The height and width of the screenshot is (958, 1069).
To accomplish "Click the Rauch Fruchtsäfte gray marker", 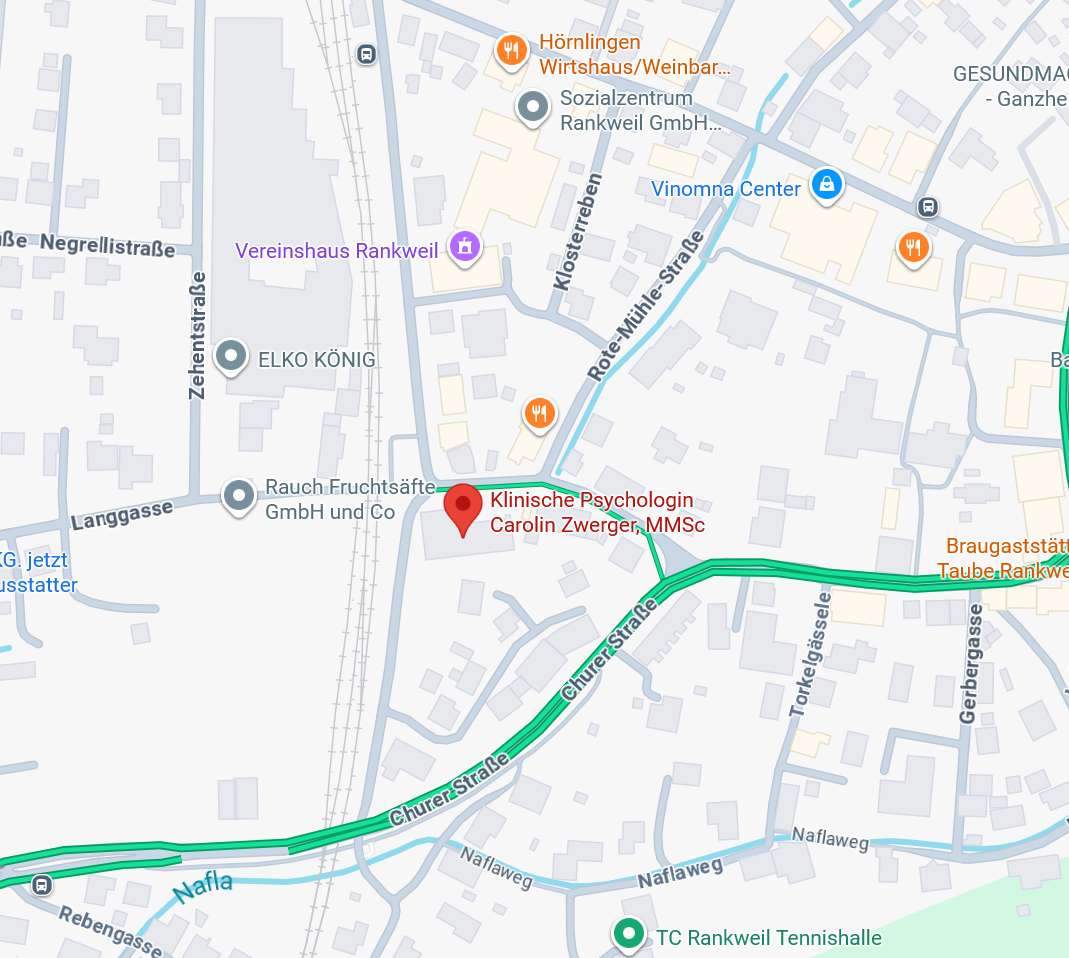I will point(239,497).
